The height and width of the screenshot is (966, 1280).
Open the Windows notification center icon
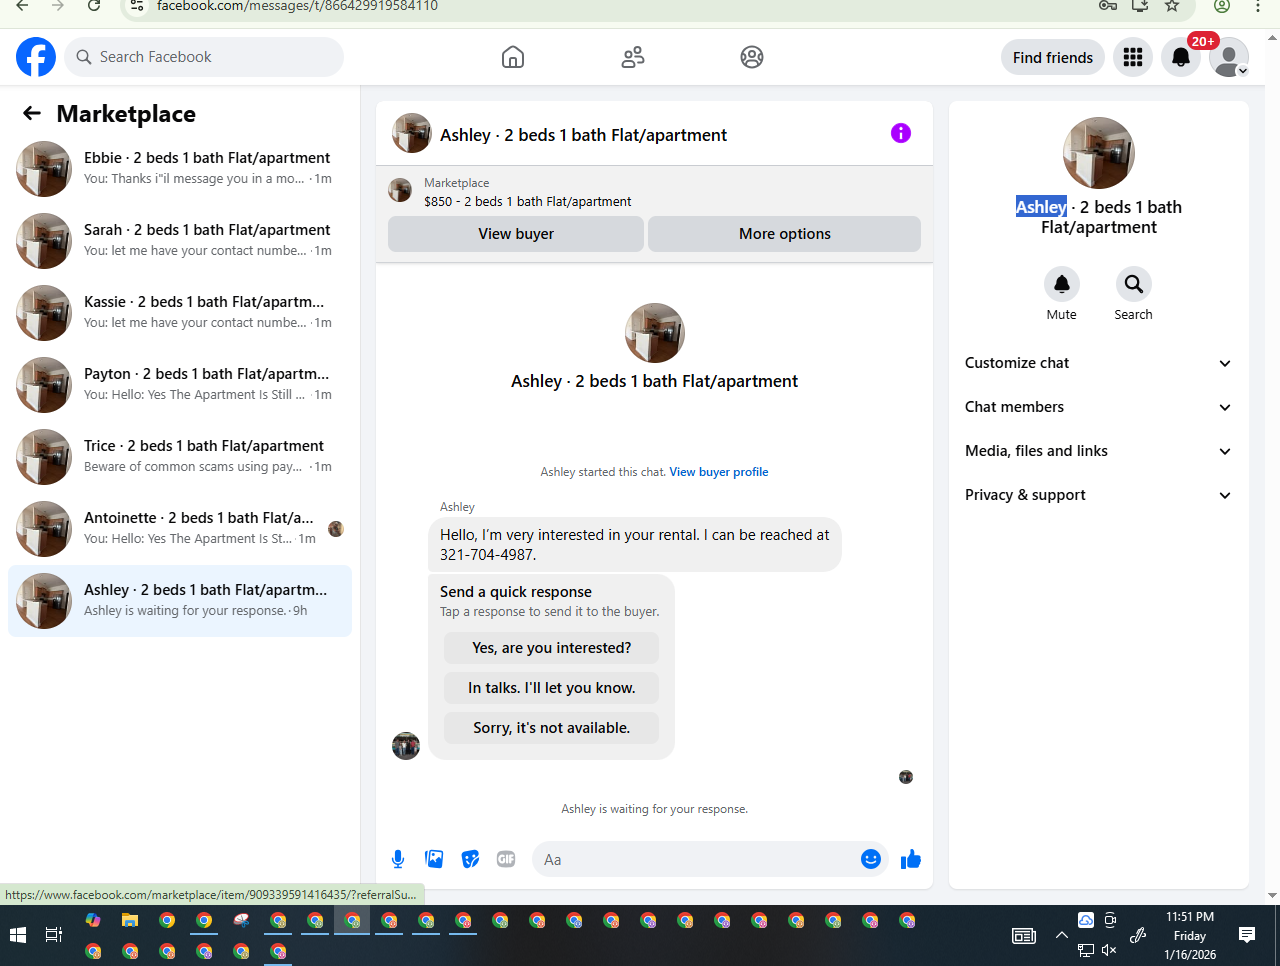pos(1247,935)
